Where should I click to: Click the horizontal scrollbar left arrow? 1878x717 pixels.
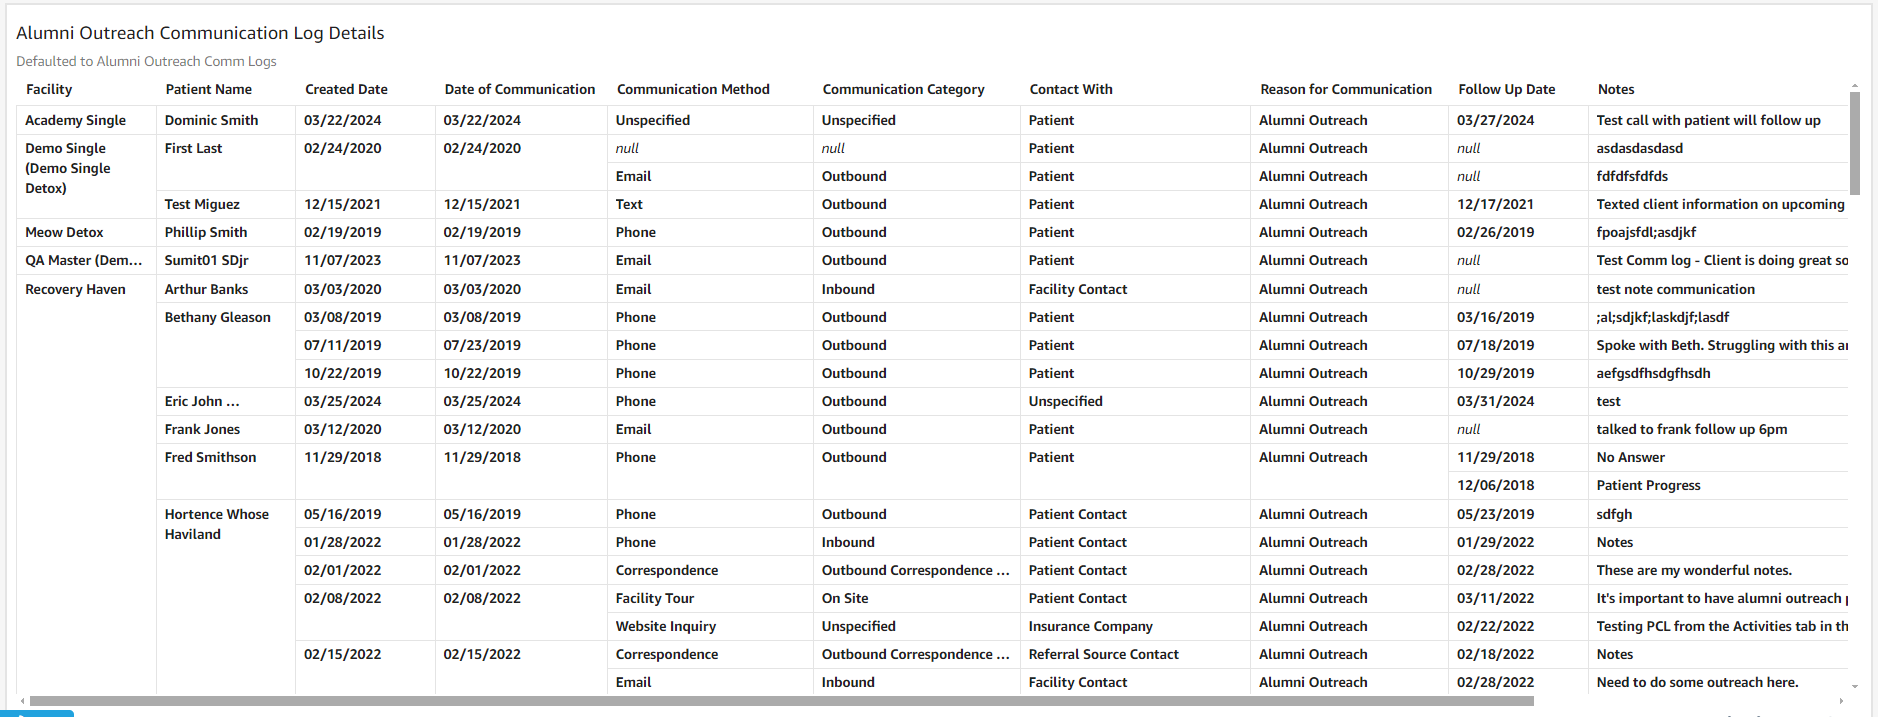coord(23,701)
